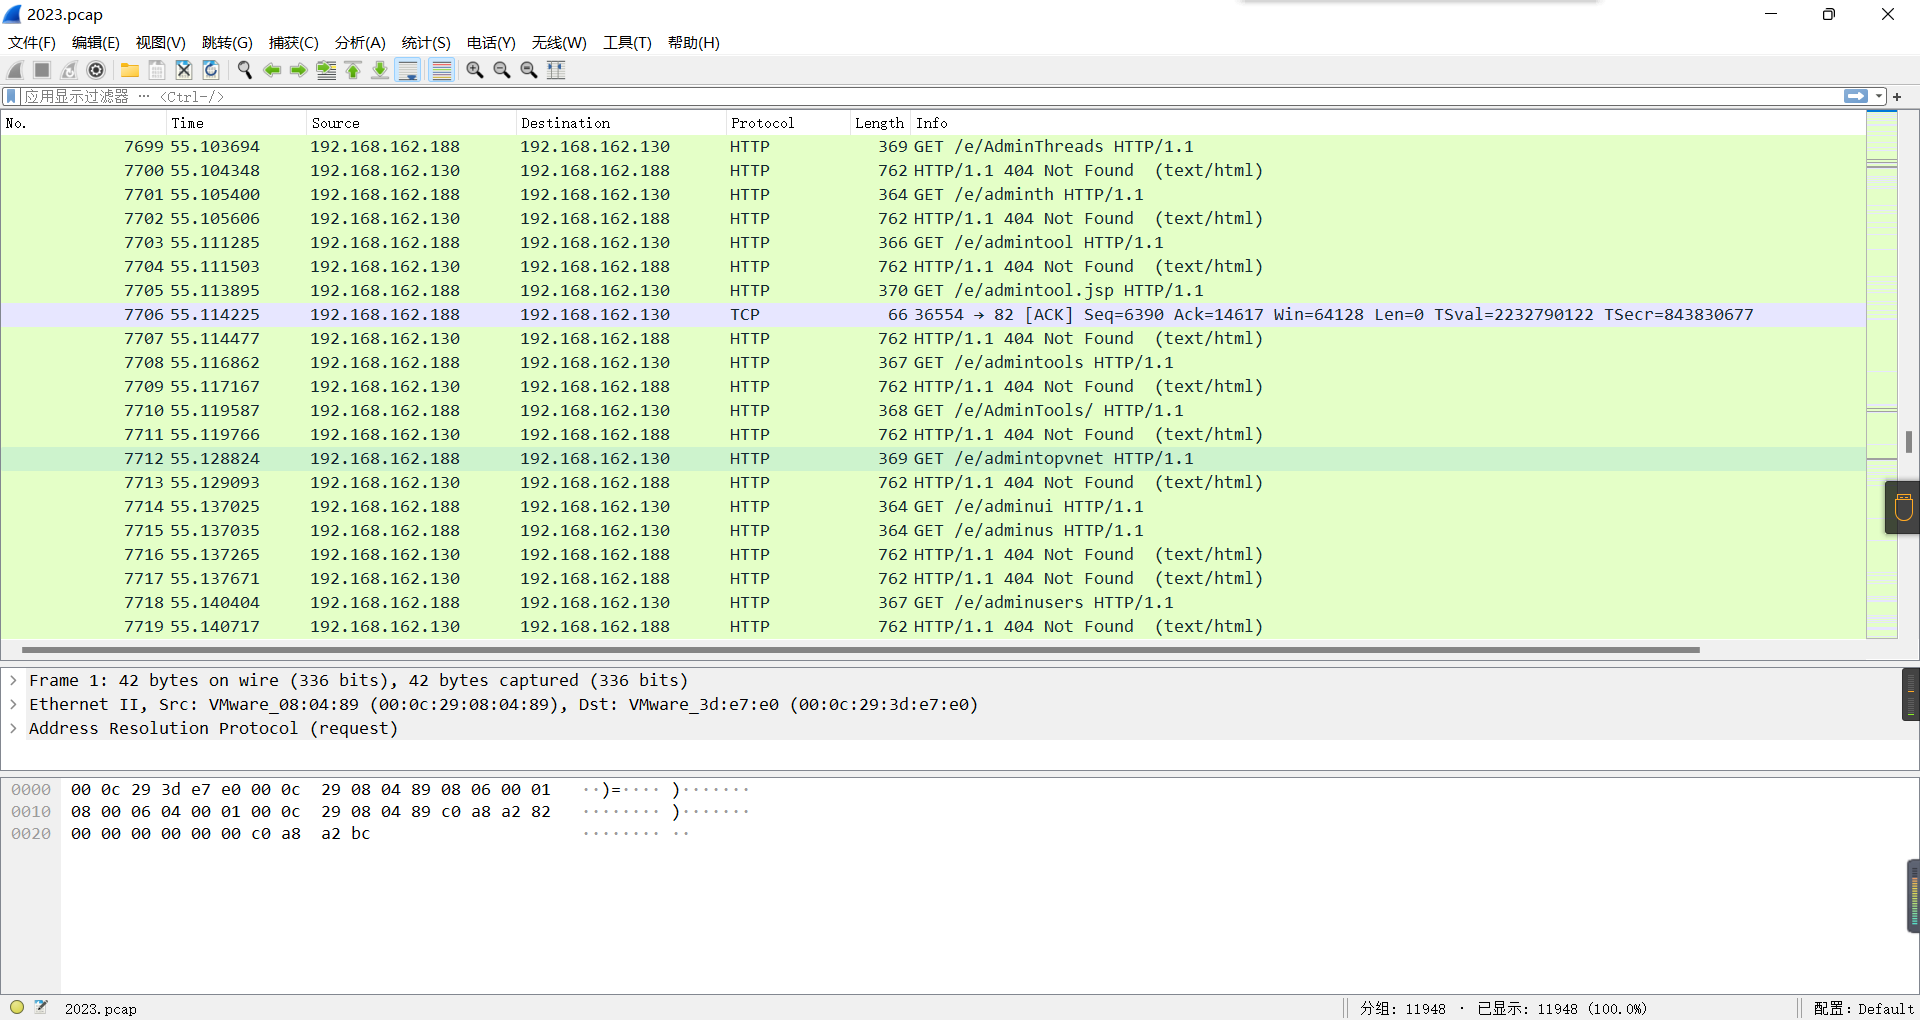Open the 统计(S) menu

pyautogui.click(x=425, y=42)
